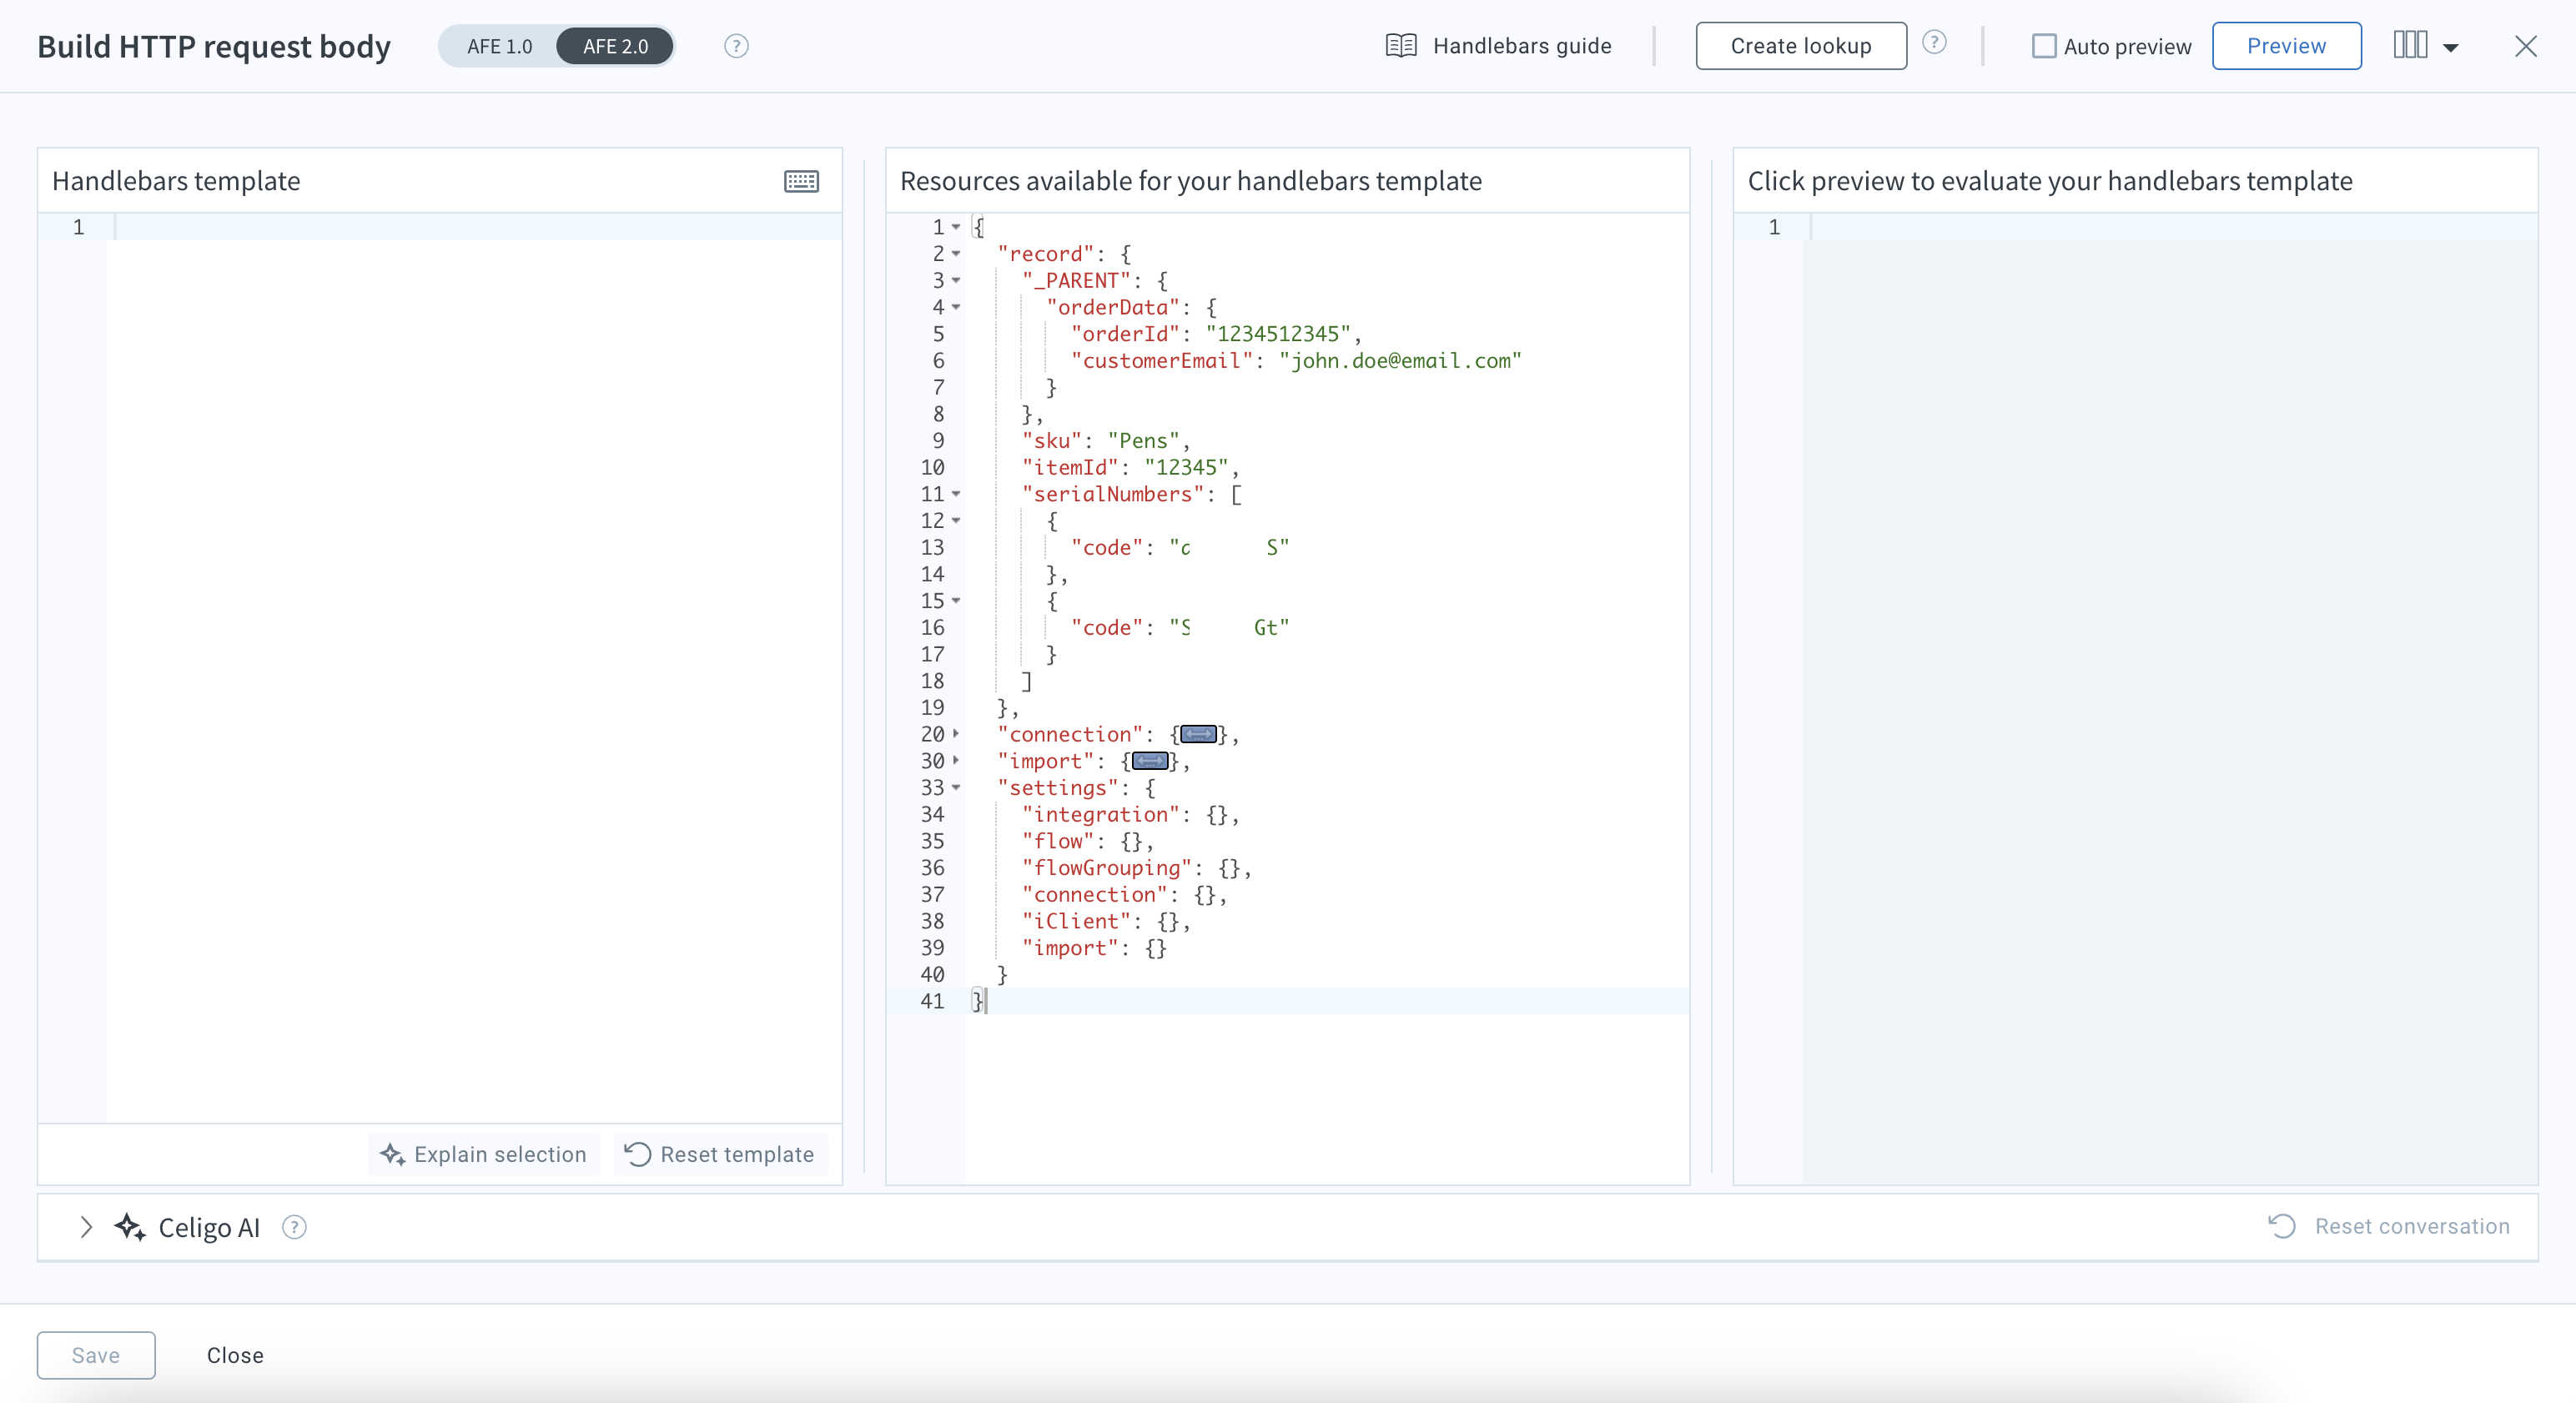Image resolution: width=2576 pixels, height=1403 pixels.
Task: Expand the collapsed "connection" node on line 20
Action: 956,734
